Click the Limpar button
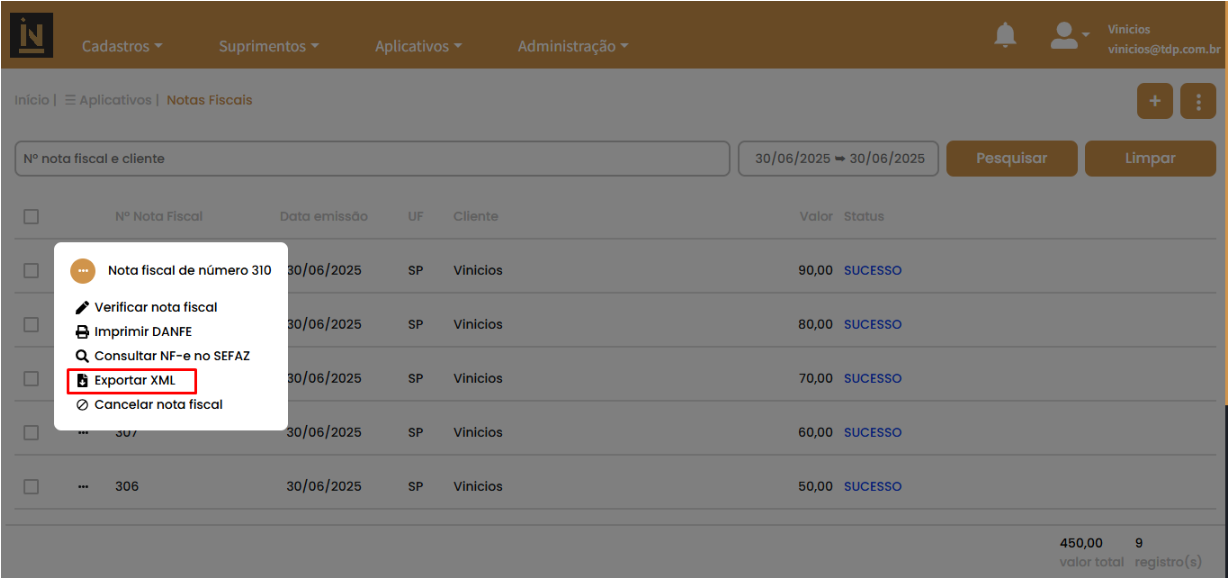1228x578 pixels. [x=1150, y=158]
